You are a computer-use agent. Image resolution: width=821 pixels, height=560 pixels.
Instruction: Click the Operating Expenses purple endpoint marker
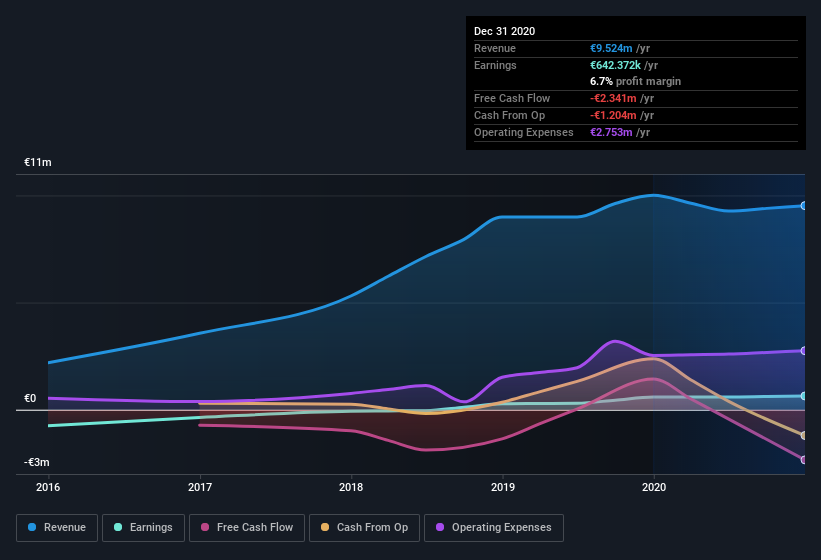804,351
